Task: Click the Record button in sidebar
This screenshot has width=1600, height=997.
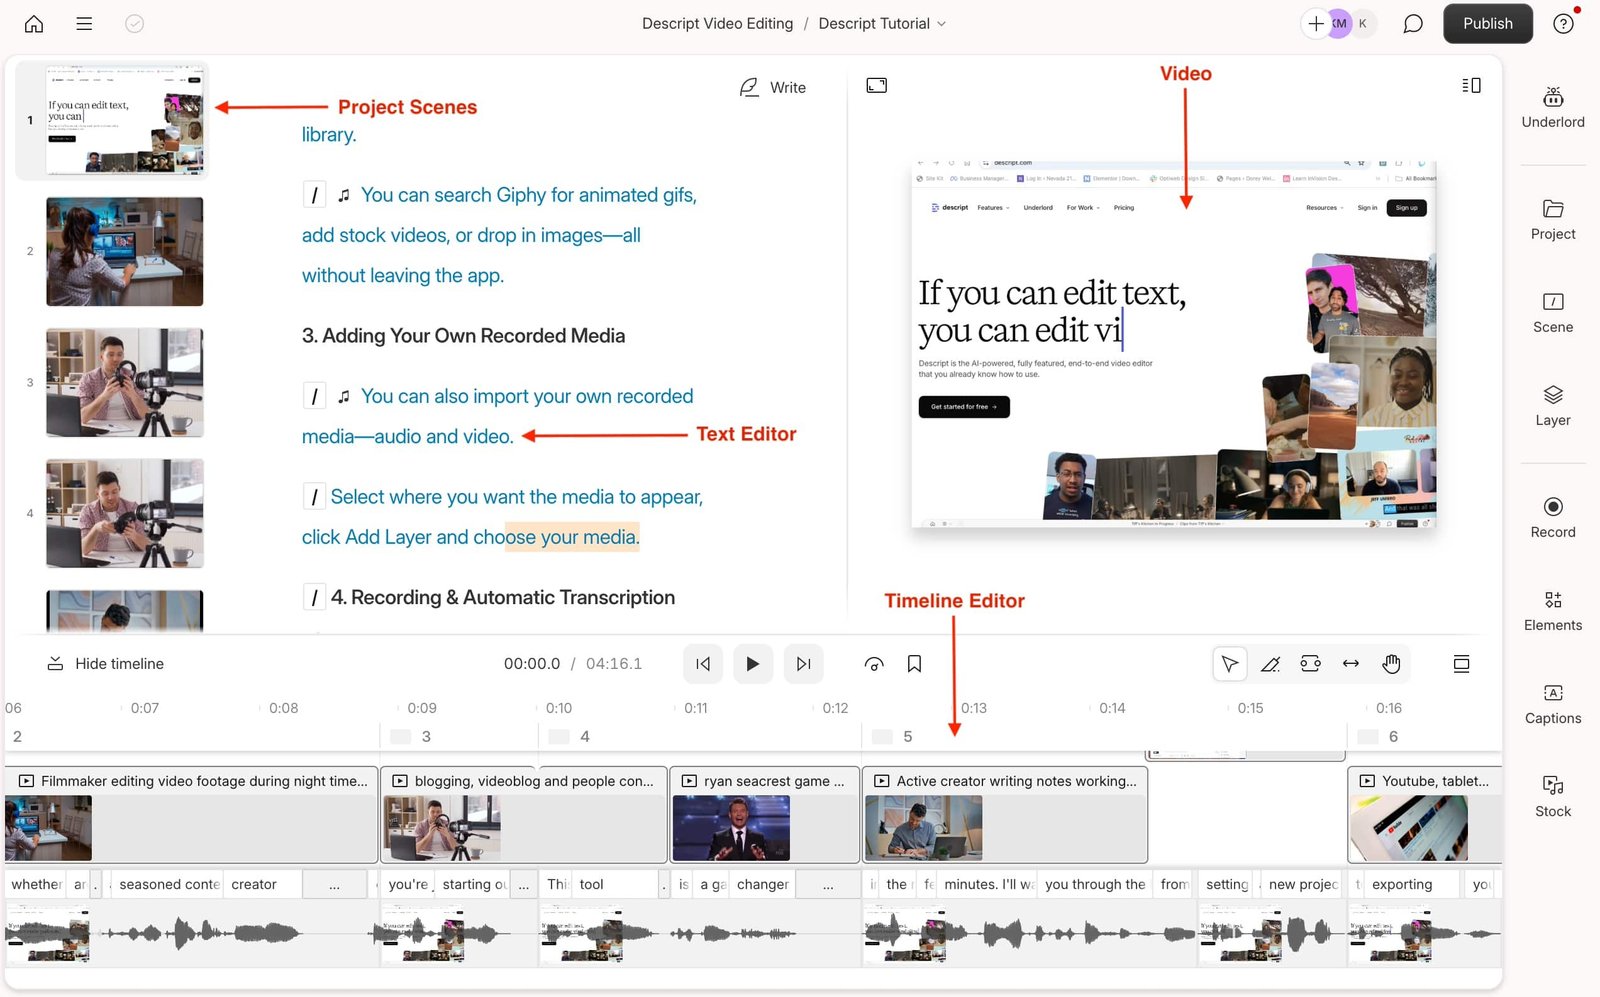Action: [x=1552, y=518]
